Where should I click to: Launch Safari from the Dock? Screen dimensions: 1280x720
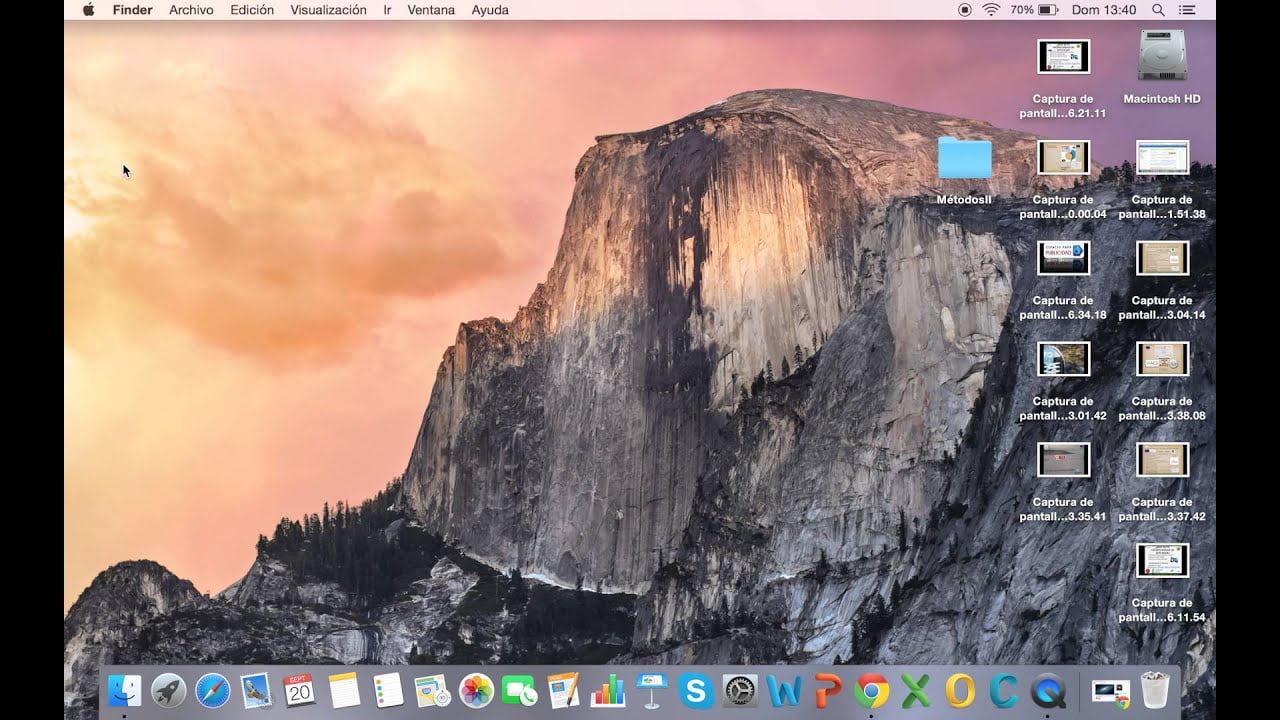tap(213, 690)
